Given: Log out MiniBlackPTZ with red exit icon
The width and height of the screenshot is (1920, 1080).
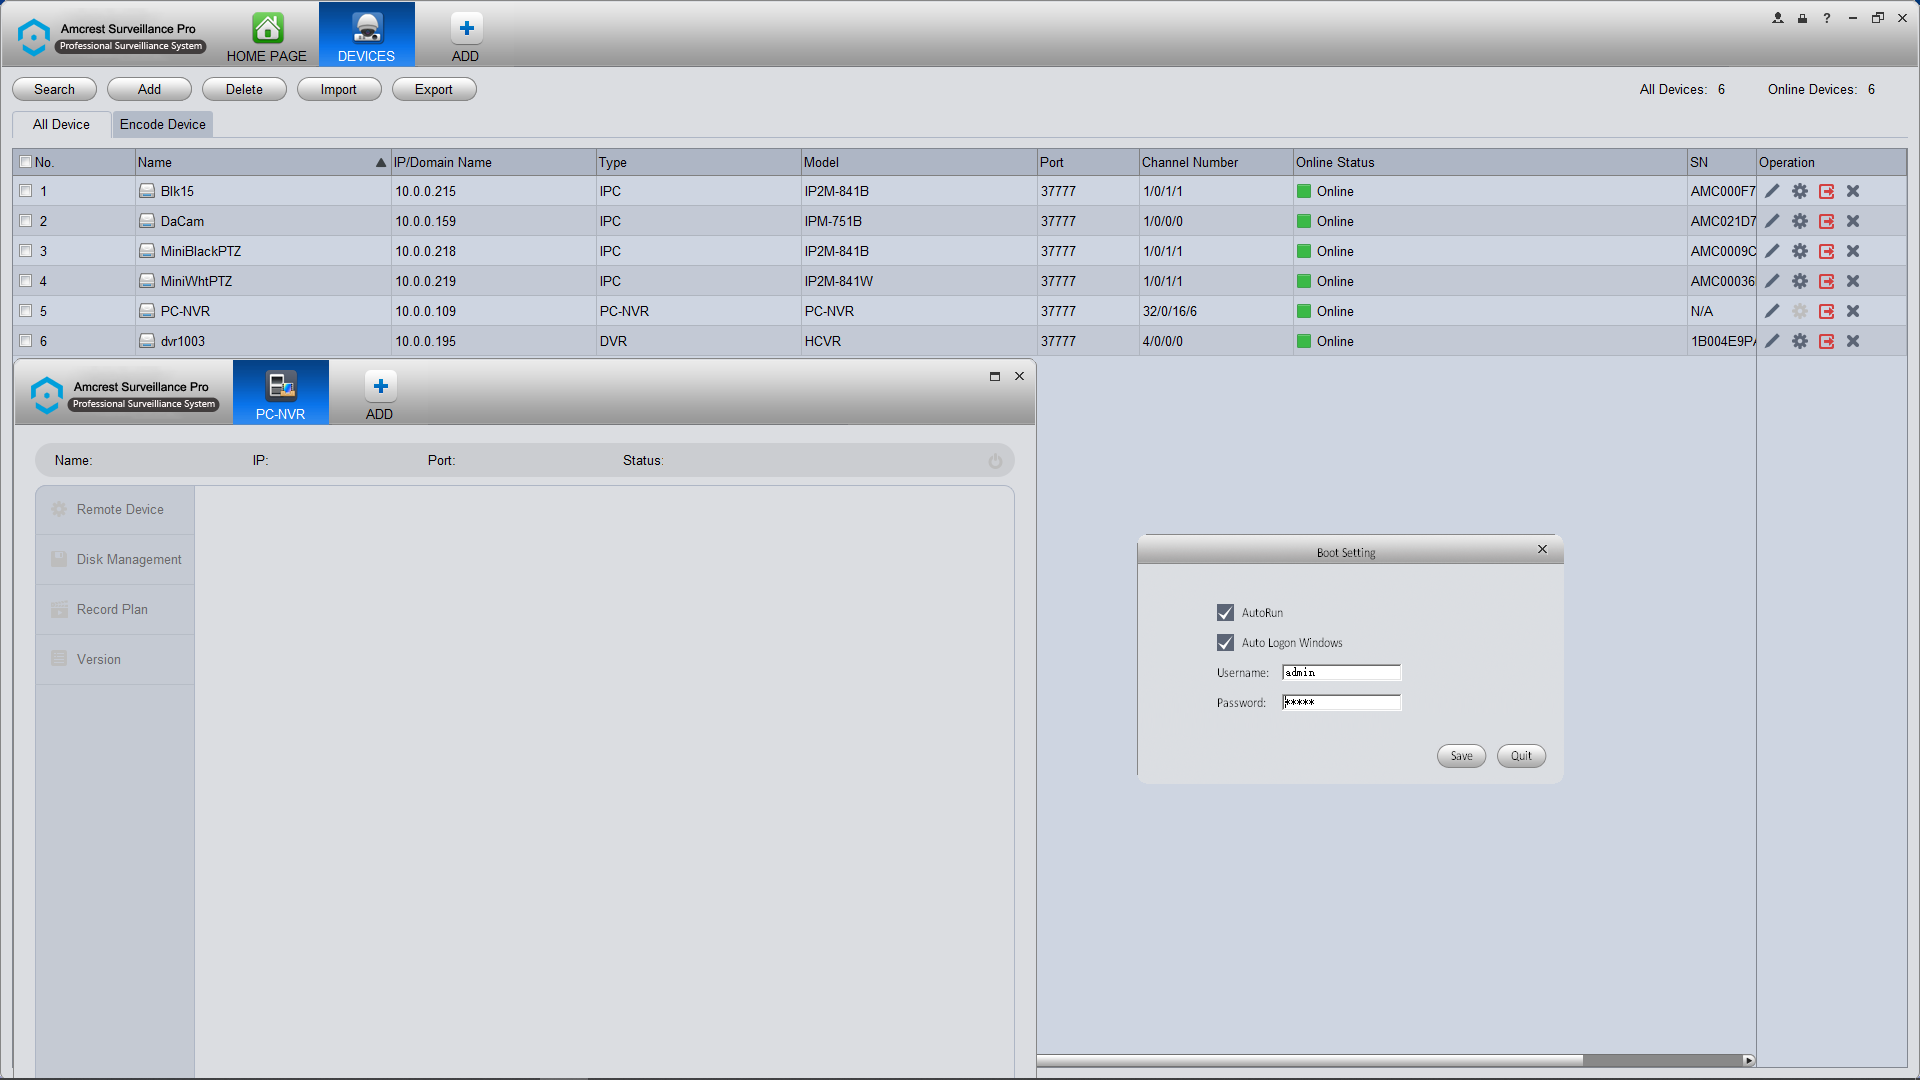Looking at the screenshot, I should pyautogui.click(x=1827, y=251).
